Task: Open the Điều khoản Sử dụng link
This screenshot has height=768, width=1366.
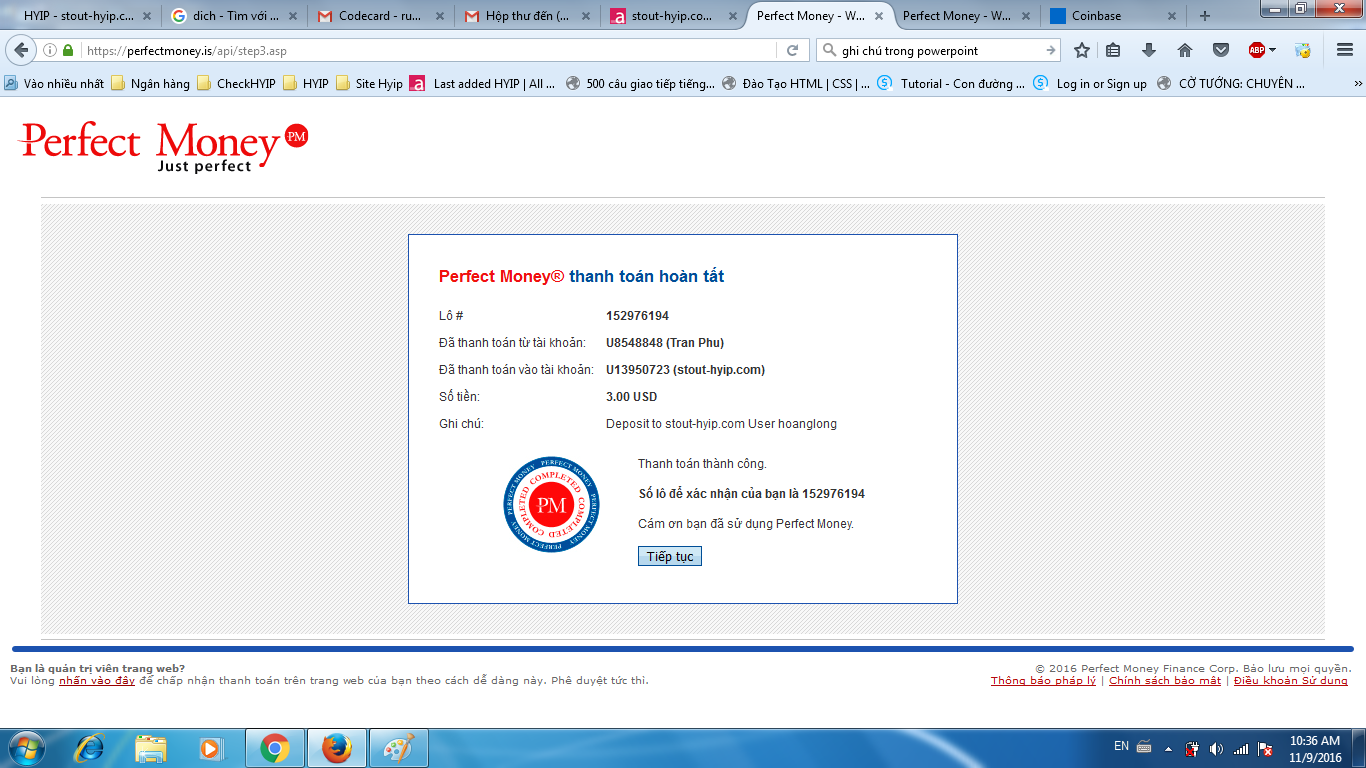Action: point(1291,681)
